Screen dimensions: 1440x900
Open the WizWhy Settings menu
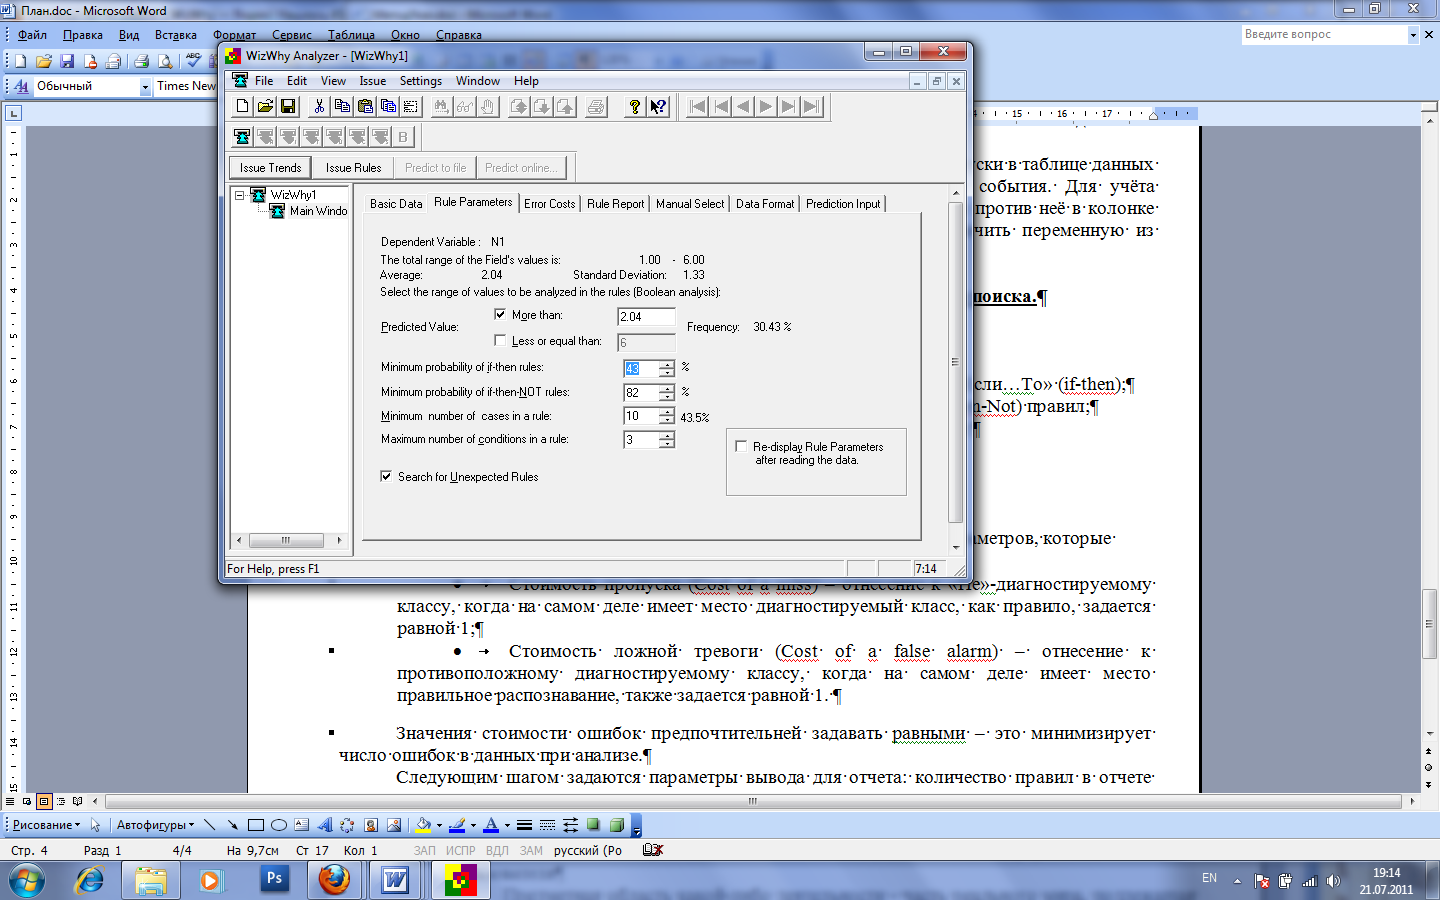[x=421, y=81]
